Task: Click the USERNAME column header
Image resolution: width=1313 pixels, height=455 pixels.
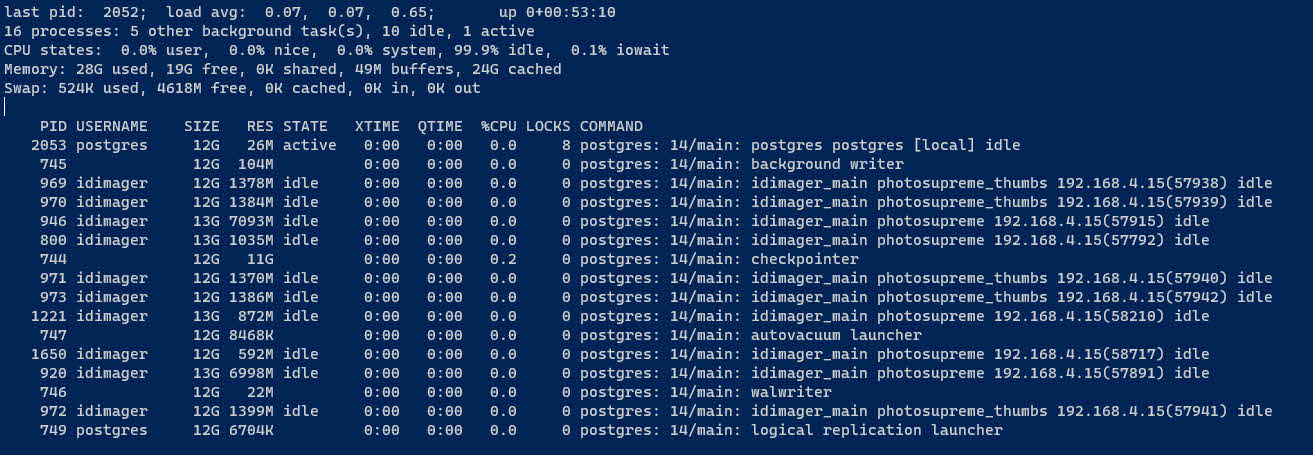Action: (x=112, y=126)
